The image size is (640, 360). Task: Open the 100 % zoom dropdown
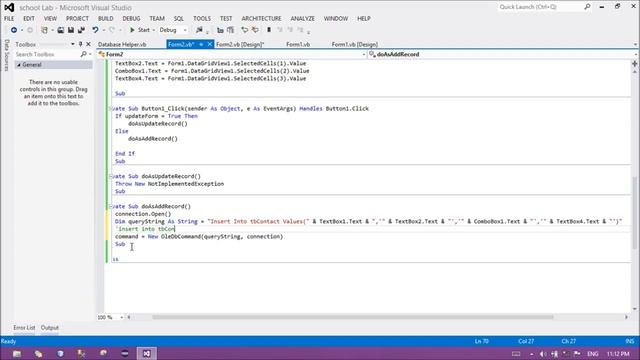[122, 317]
